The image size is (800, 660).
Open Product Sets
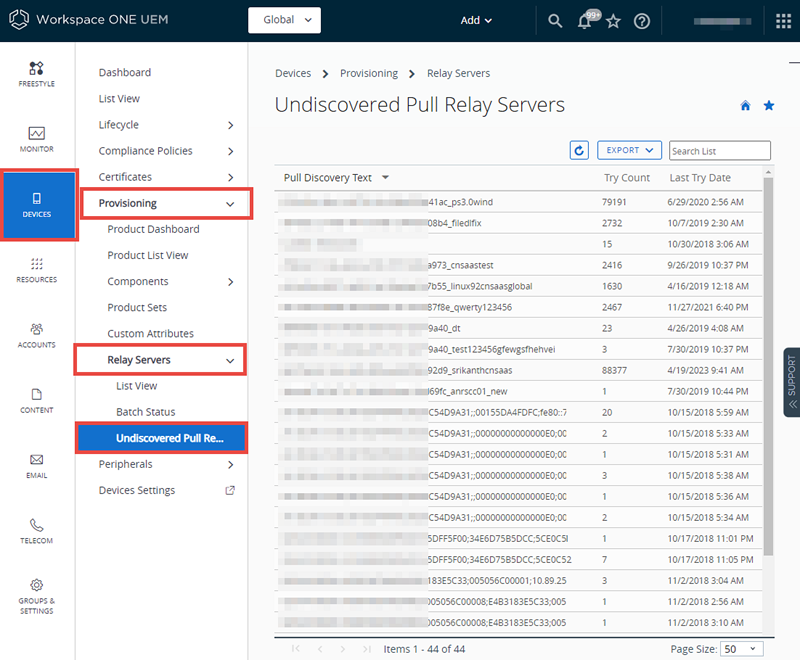(137, 307)
